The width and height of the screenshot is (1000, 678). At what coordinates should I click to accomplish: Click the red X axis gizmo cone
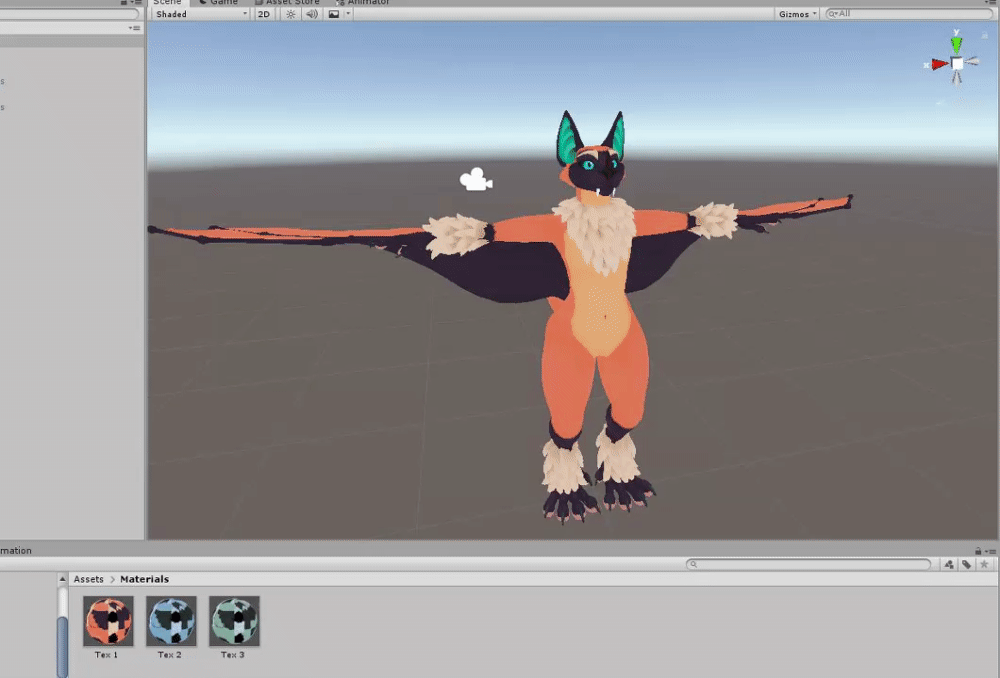939,64
